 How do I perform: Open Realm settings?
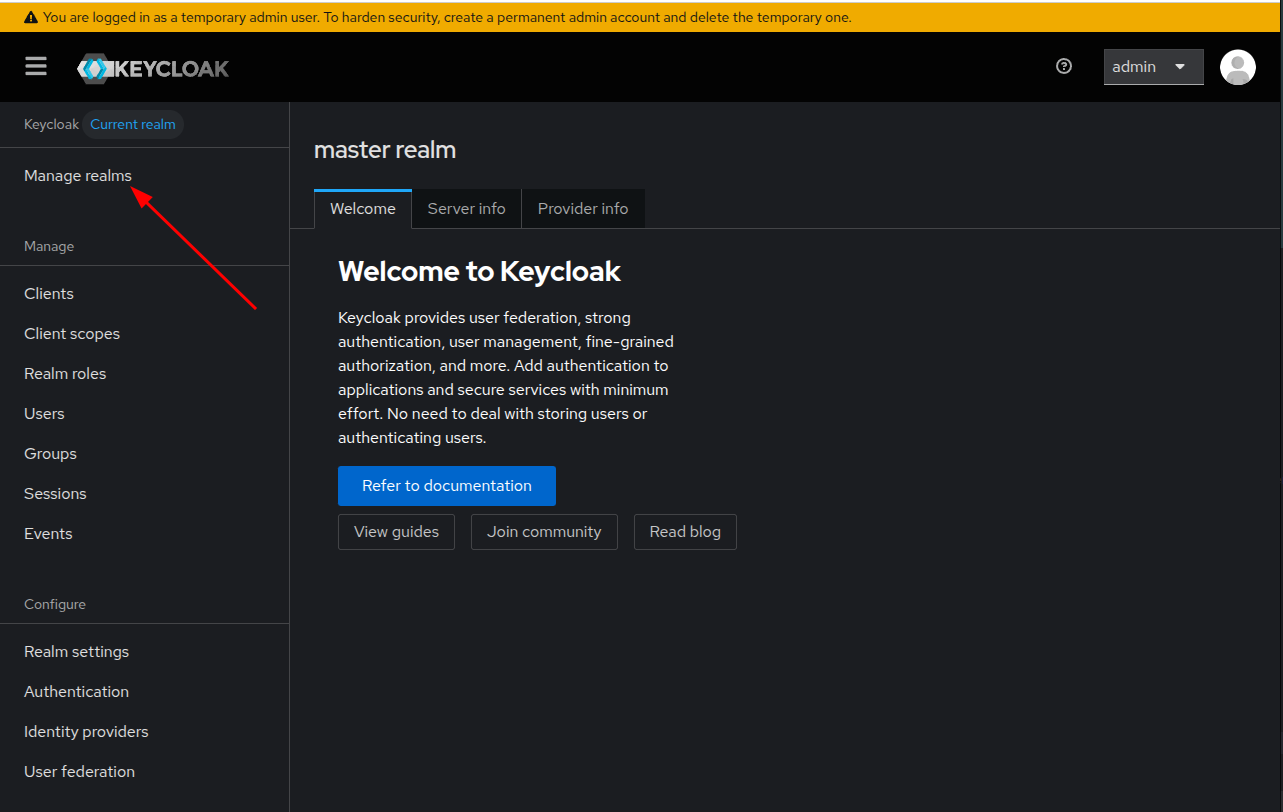(77, 652)
